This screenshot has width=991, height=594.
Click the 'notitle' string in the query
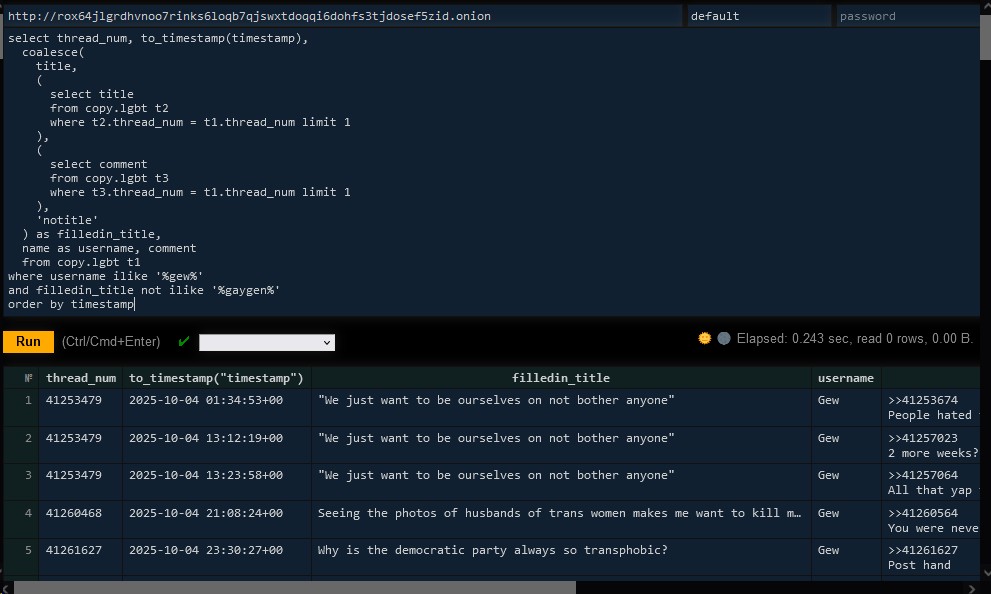[x=67, y=221]
